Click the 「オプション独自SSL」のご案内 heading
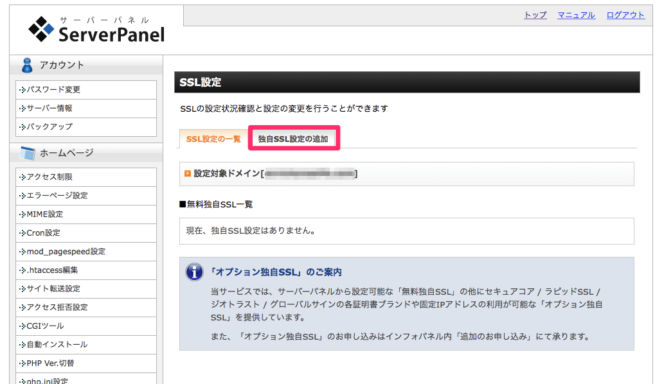This screenshot has height=384, width=664. [276, 272]
